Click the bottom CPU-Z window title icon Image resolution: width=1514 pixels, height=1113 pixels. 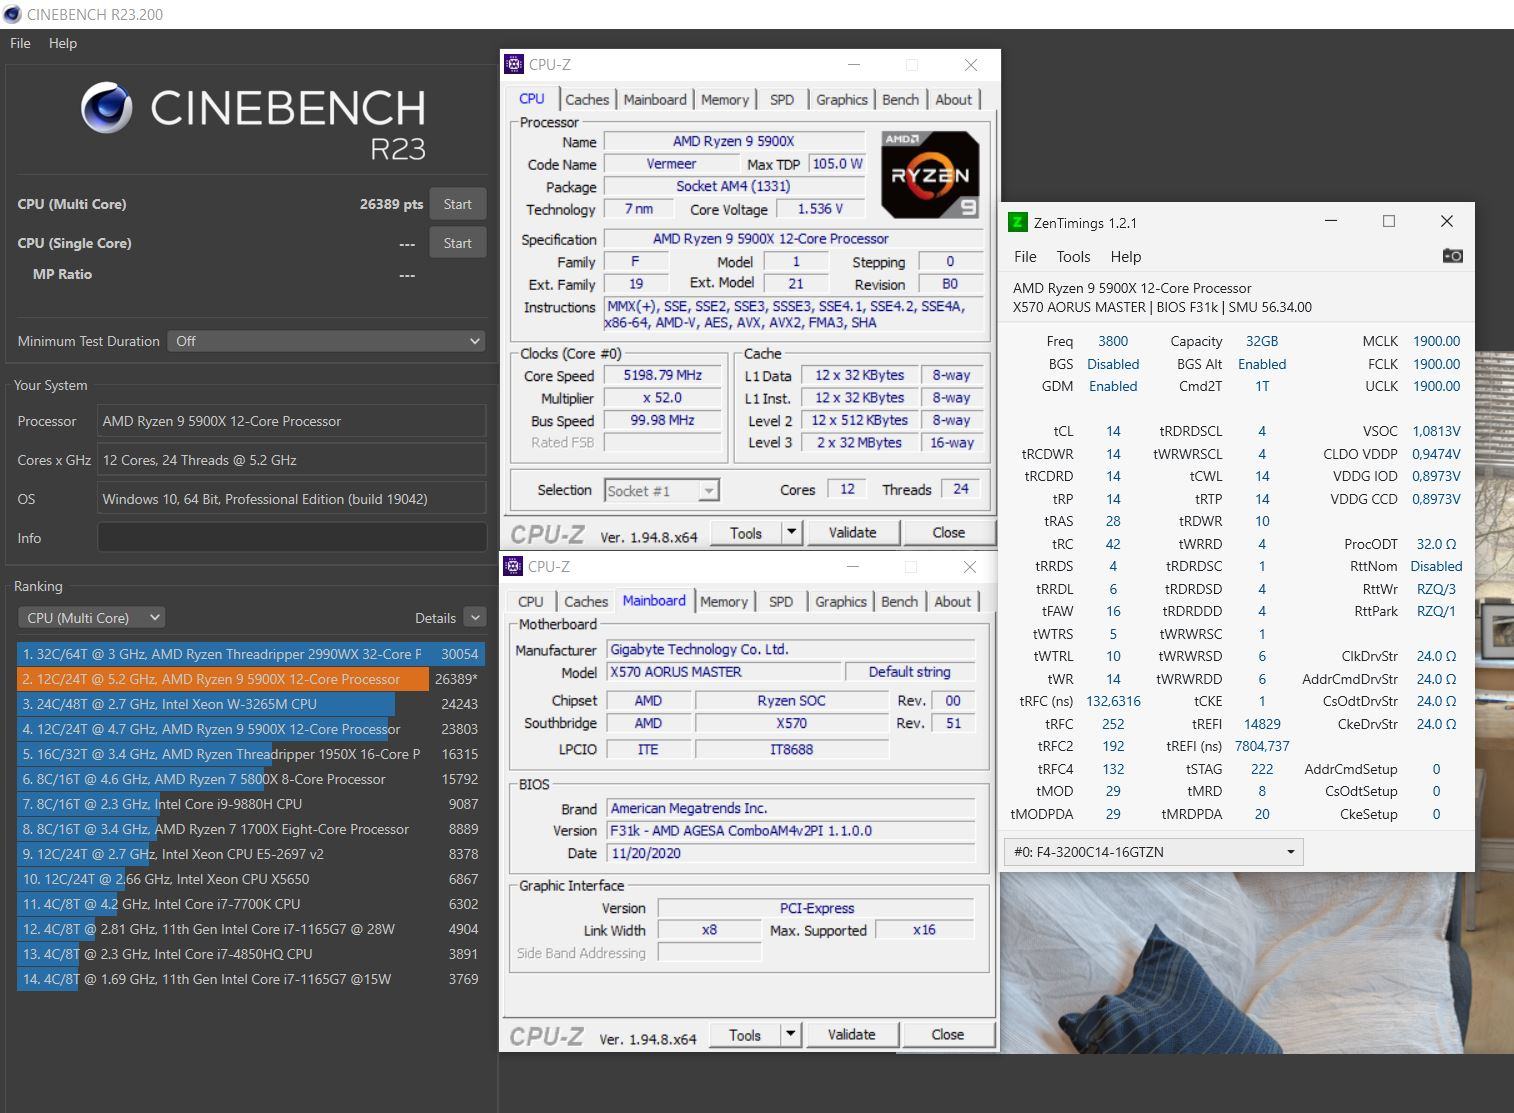513,566
